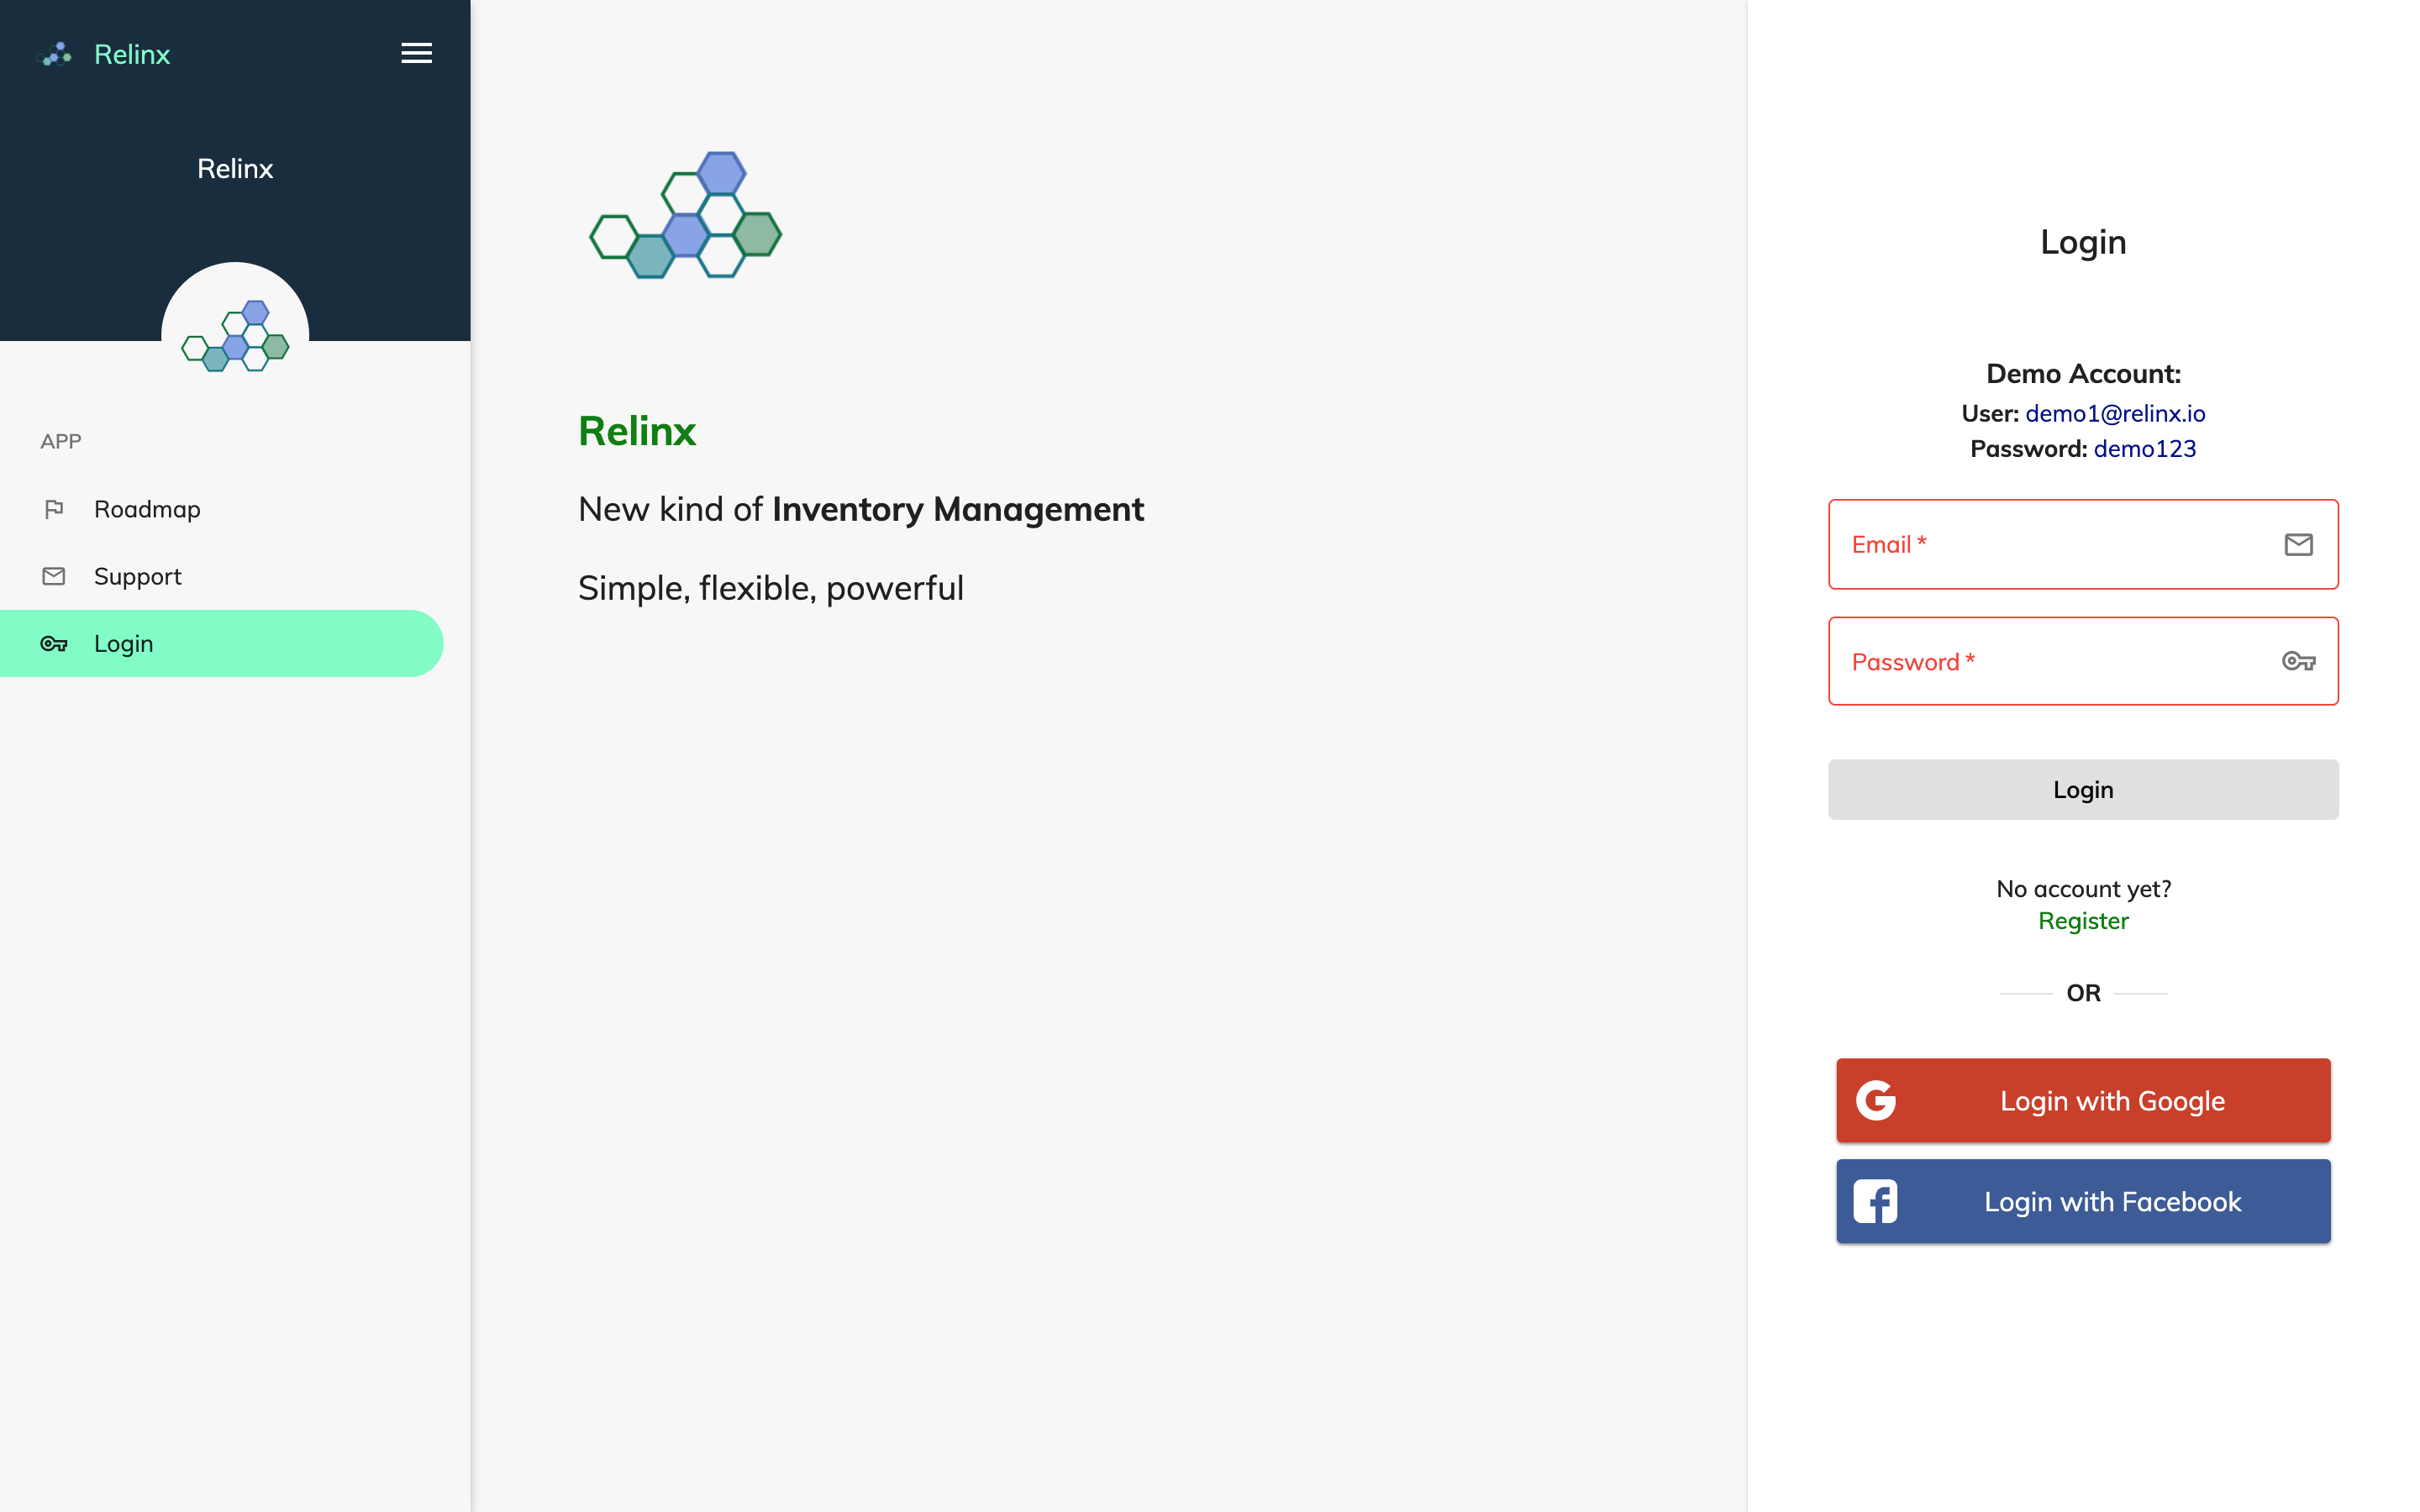2420x1512 pixels.
Task: Click the Support envelope icon
Action: pos(54,576)
